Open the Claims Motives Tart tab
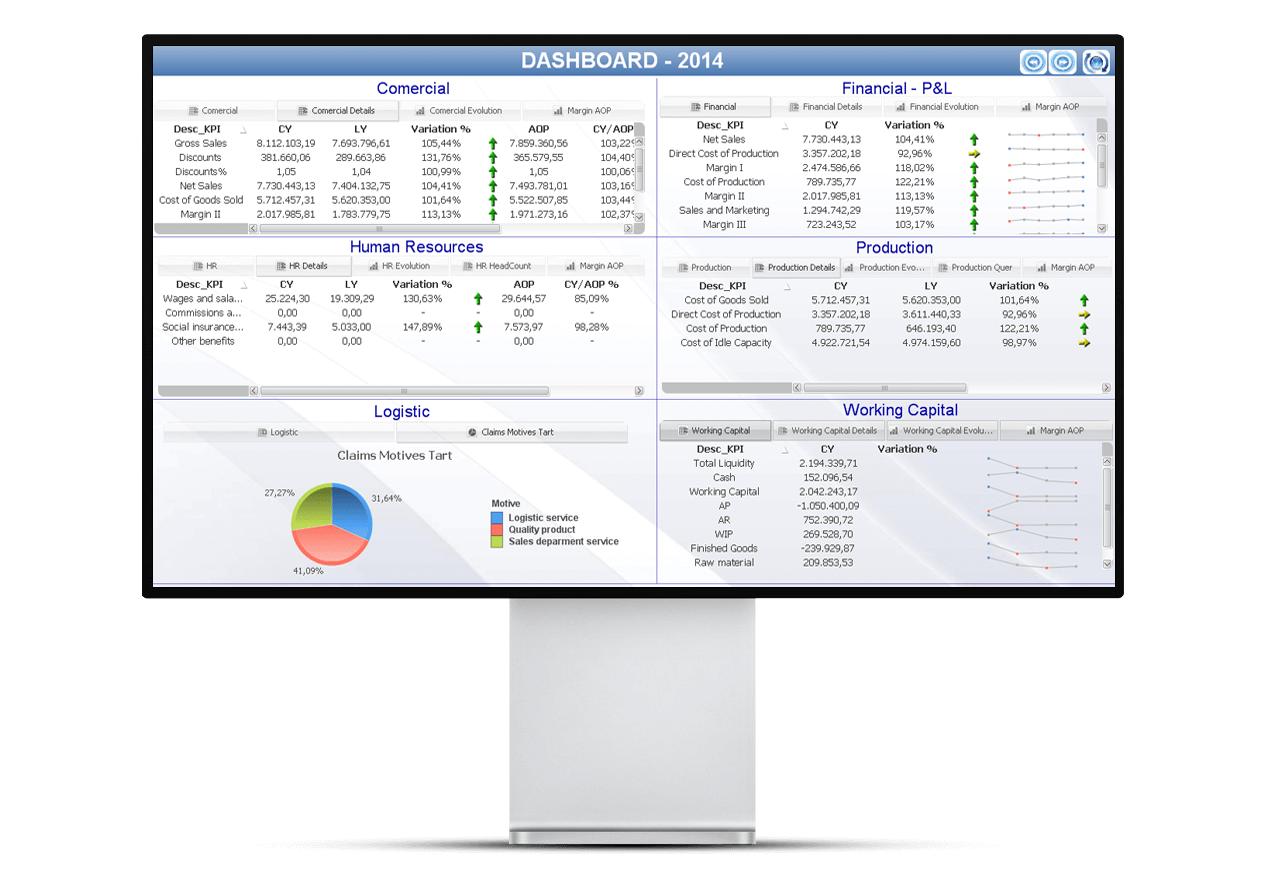1275x889 pixels. pos(511,433)
